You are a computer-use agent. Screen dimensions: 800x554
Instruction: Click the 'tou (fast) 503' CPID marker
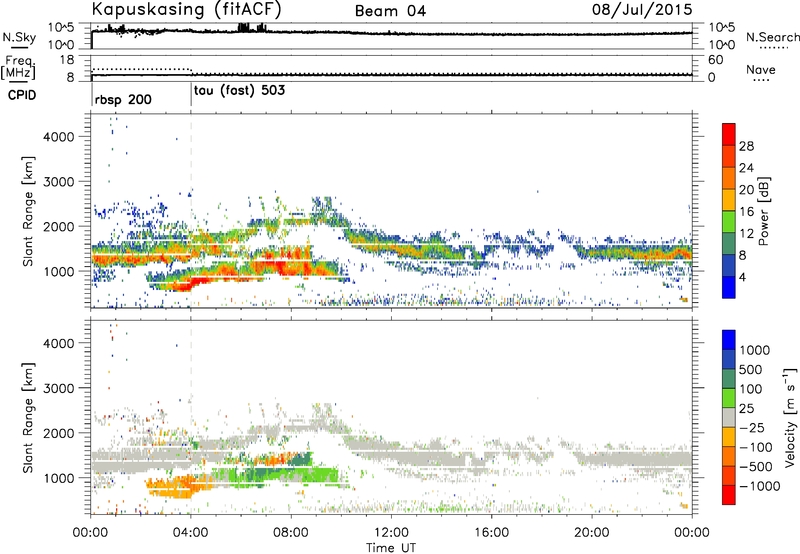pos(239,91)
